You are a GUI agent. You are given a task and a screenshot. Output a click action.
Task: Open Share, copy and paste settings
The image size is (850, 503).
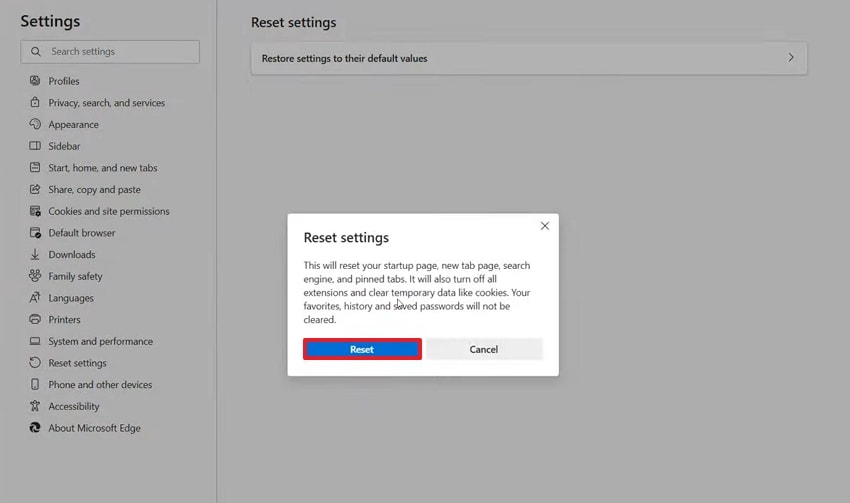[x=94, y=190]
